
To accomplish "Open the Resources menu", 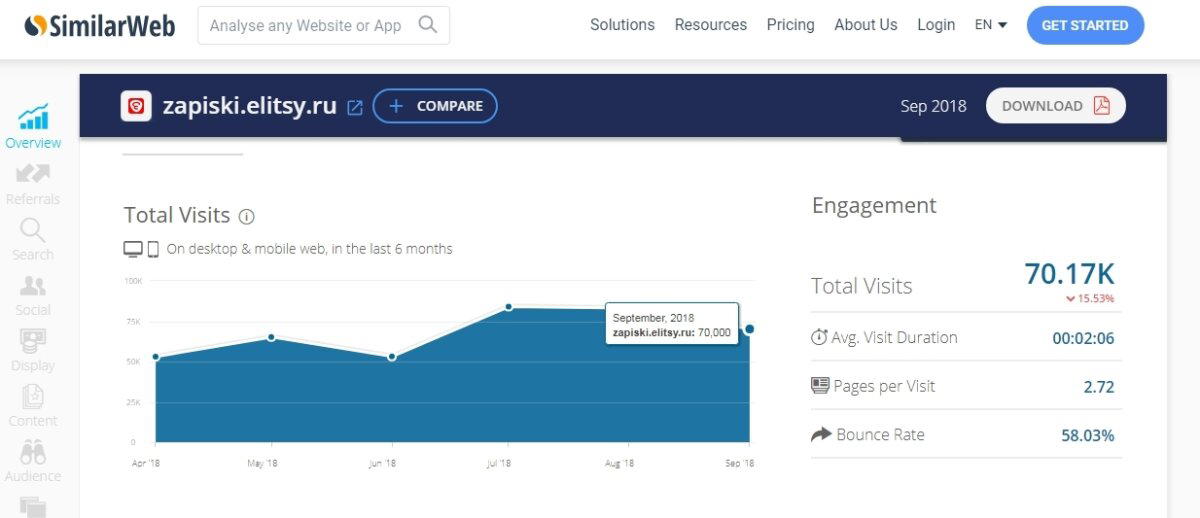I will 711,25.
